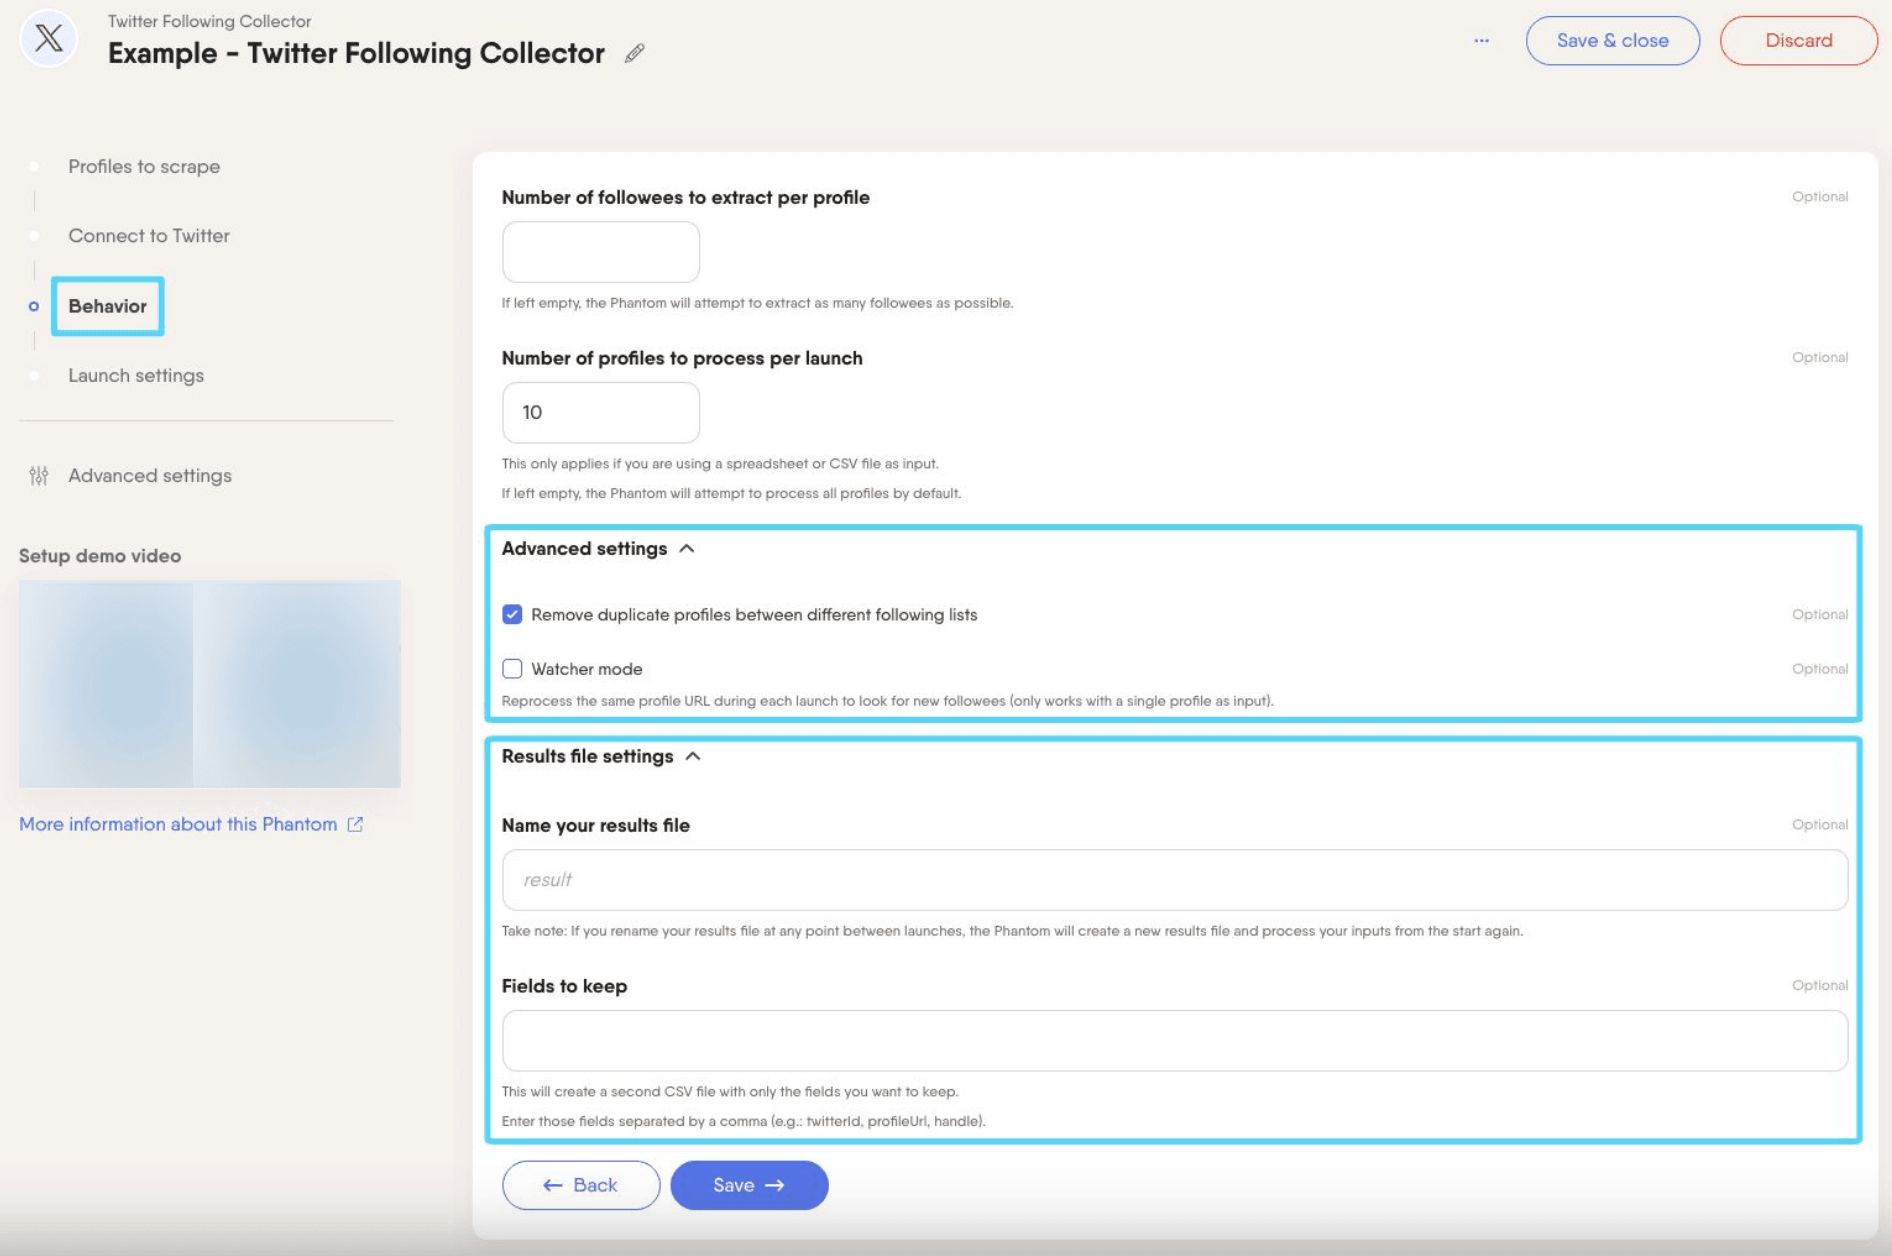
Task: Open the Connect to Twitter step
Action: pos(149,236)
